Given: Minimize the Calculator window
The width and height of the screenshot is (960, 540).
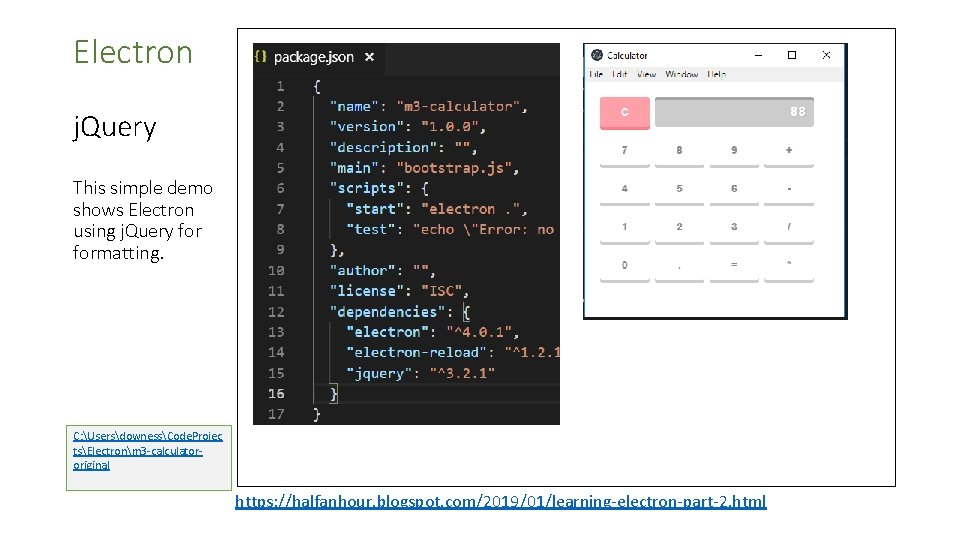Looking at the screenshot, I should tap(759, 55).
